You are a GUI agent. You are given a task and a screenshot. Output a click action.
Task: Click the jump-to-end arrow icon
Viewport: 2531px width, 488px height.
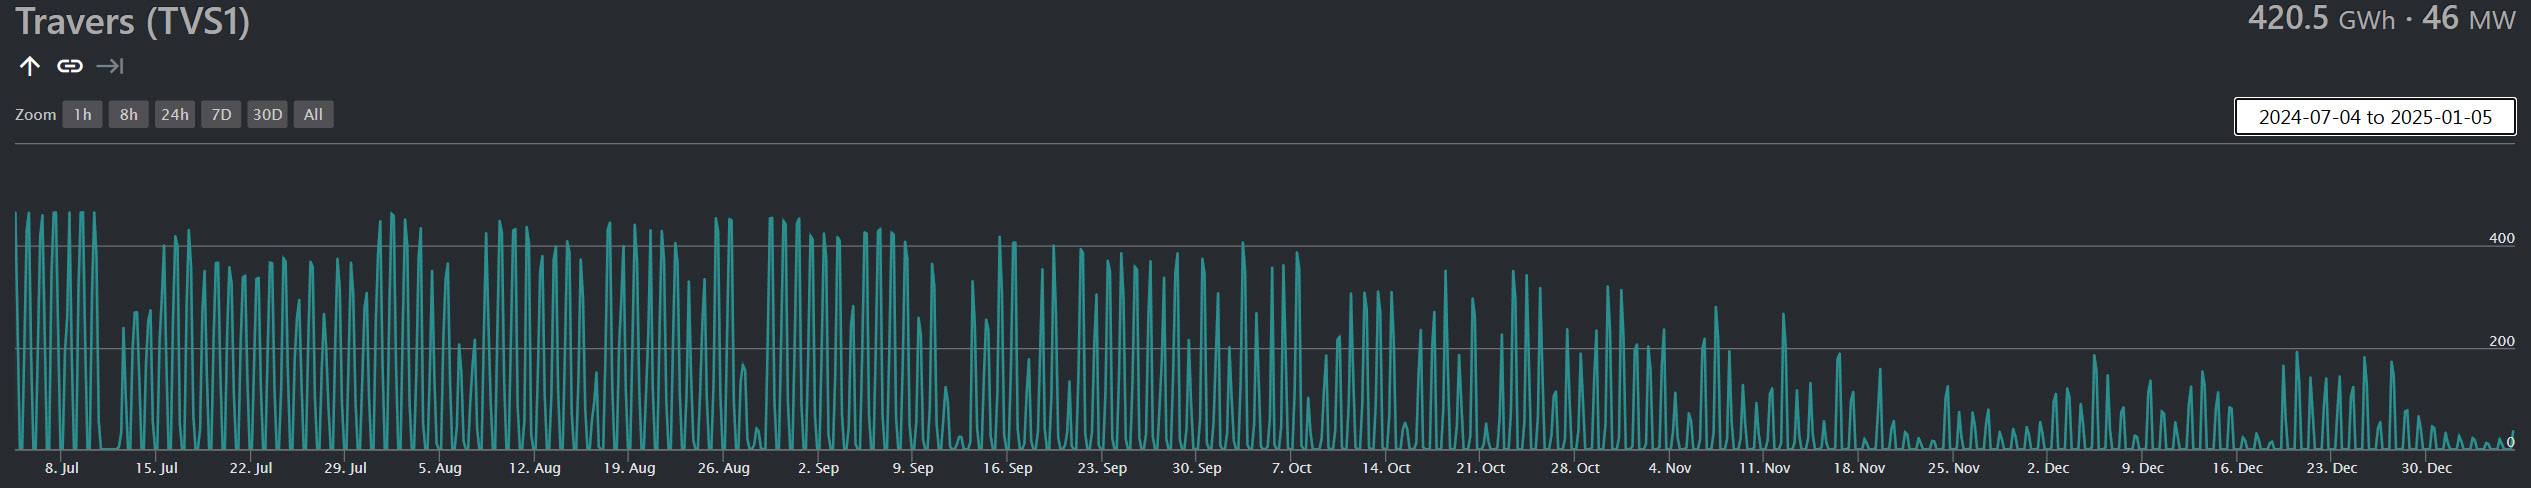[x=110, y=66]
